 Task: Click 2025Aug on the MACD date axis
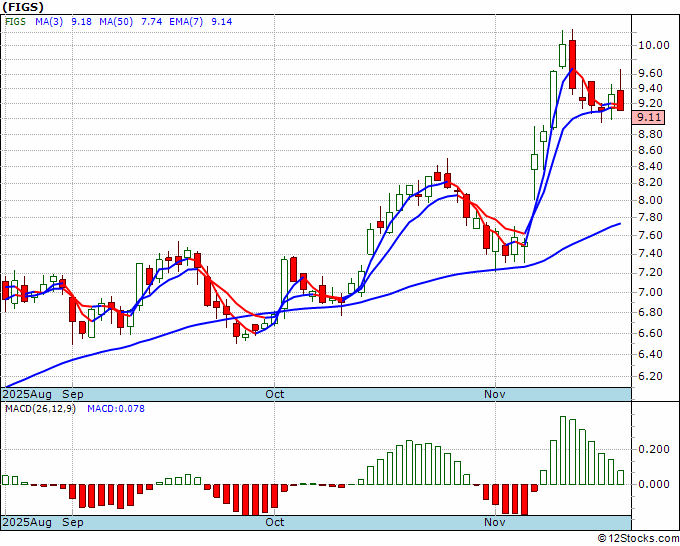click(27, 522)
